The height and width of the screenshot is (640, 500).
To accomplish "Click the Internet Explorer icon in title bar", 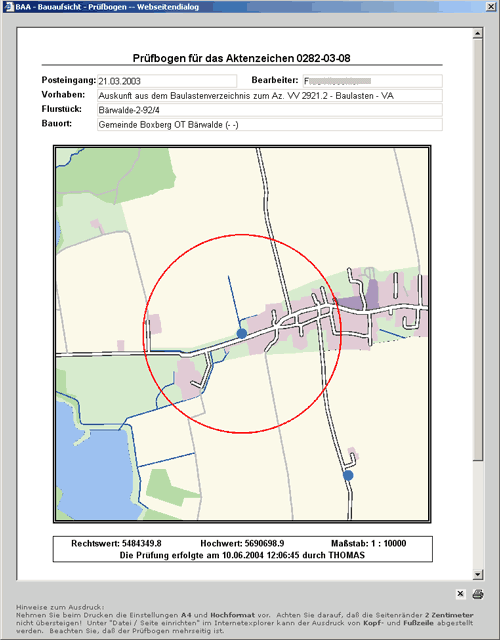I will coord(9,7).
